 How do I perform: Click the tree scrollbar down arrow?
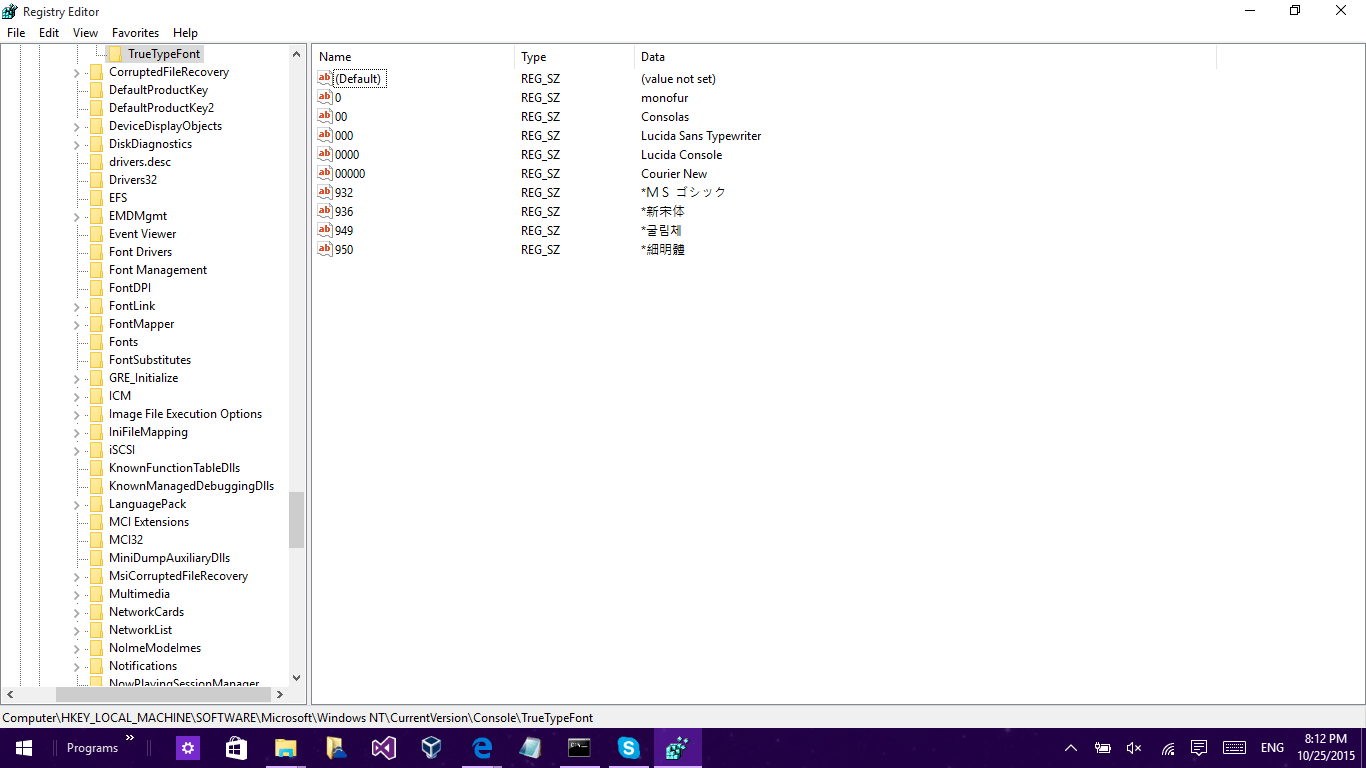click(296, 677)
